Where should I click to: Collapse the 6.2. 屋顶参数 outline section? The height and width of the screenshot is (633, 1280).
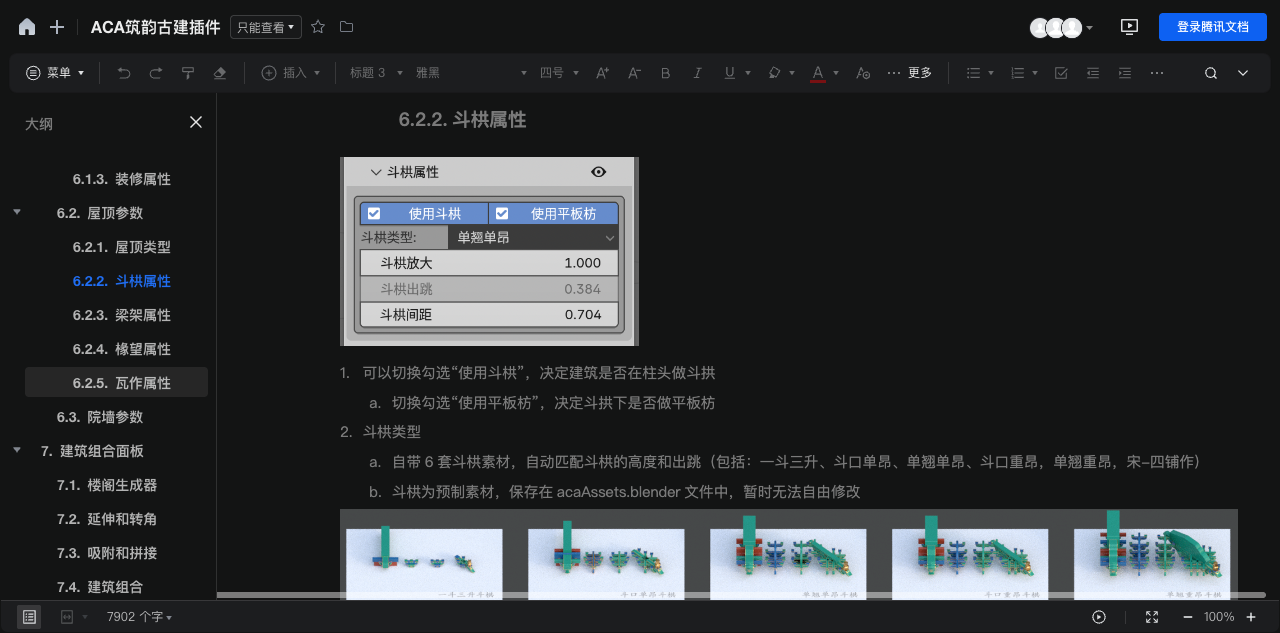click(x=16, y=213)
